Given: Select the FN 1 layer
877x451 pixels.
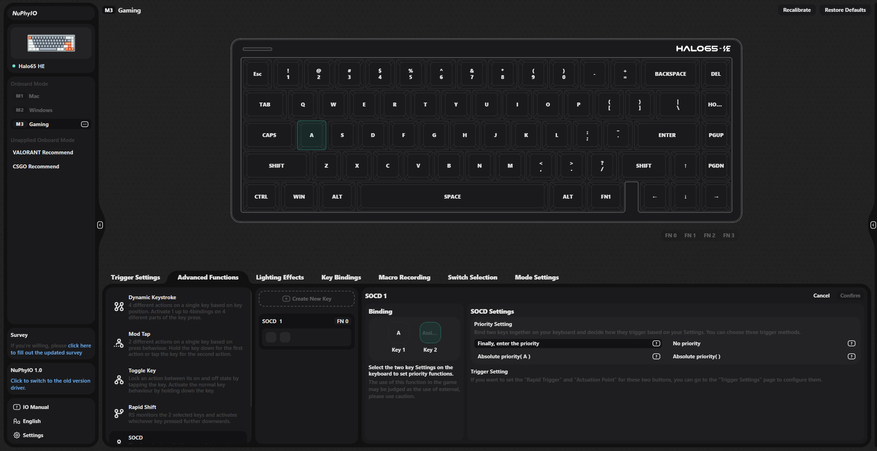Looking at the screenshot, I should pos(690,236).
